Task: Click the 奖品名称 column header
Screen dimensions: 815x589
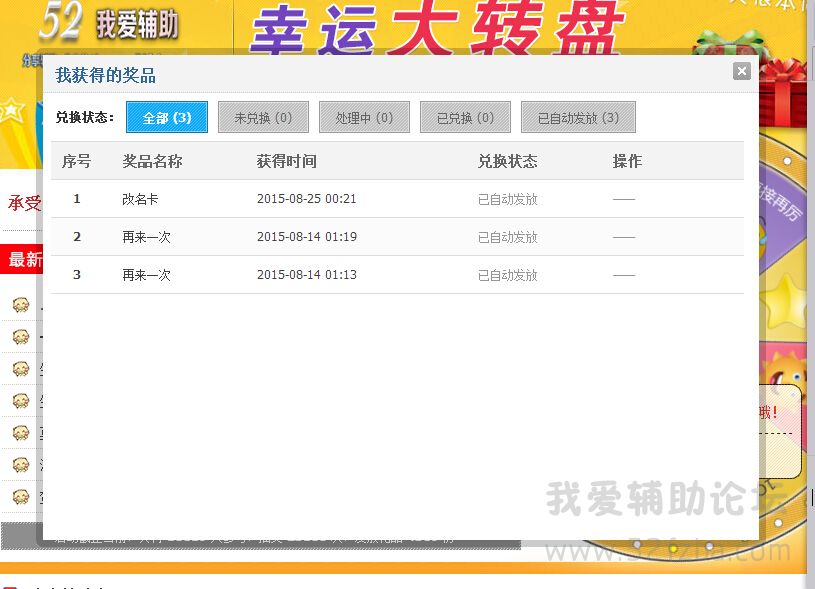Action: click(152, 161)
